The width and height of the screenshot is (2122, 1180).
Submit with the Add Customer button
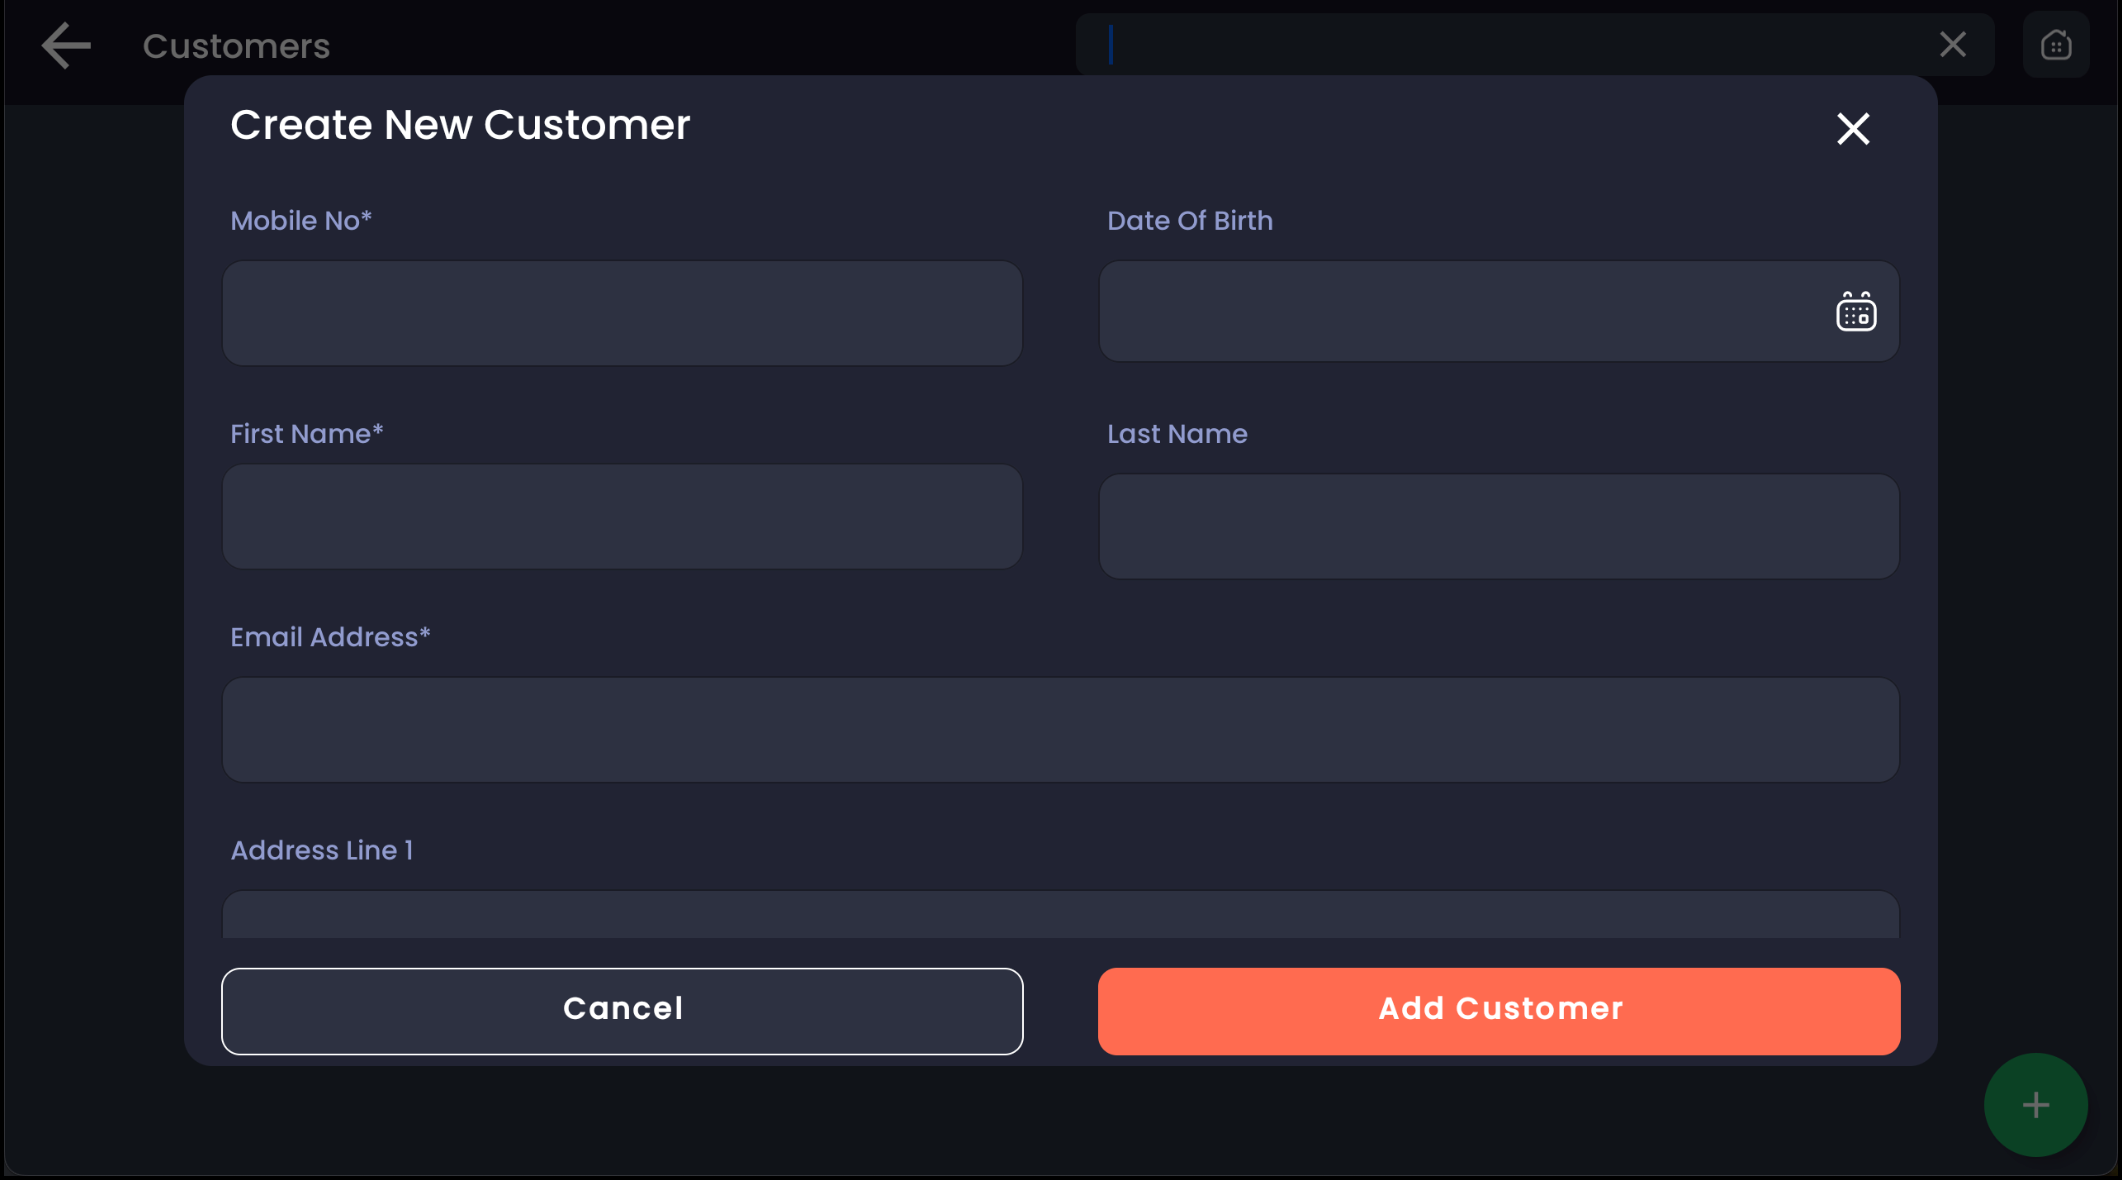[1498, 1010]
